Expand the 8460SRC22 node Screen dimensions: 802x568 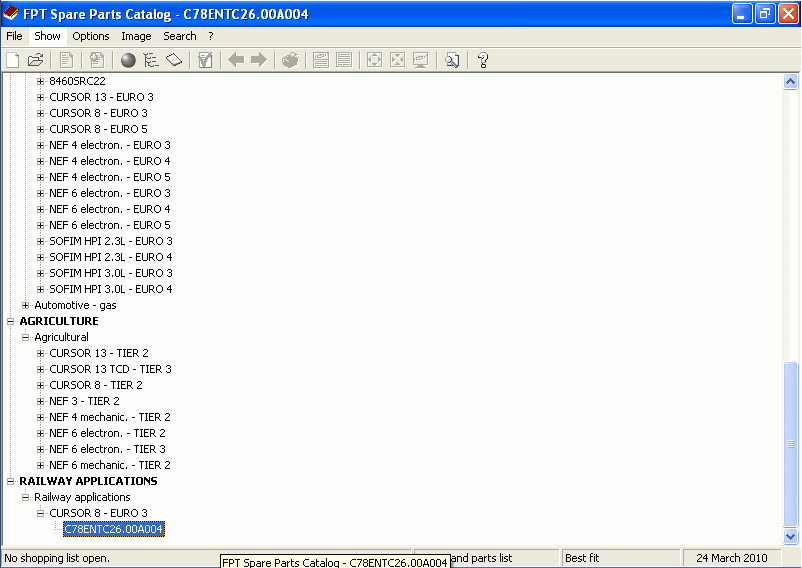click(40, 81)
